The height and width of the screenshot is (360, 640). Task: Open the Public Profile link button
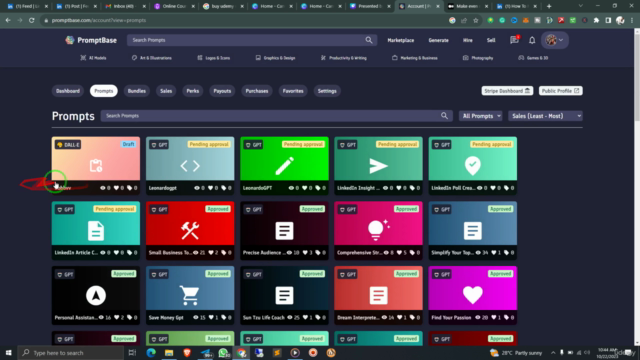pos(561,91)
